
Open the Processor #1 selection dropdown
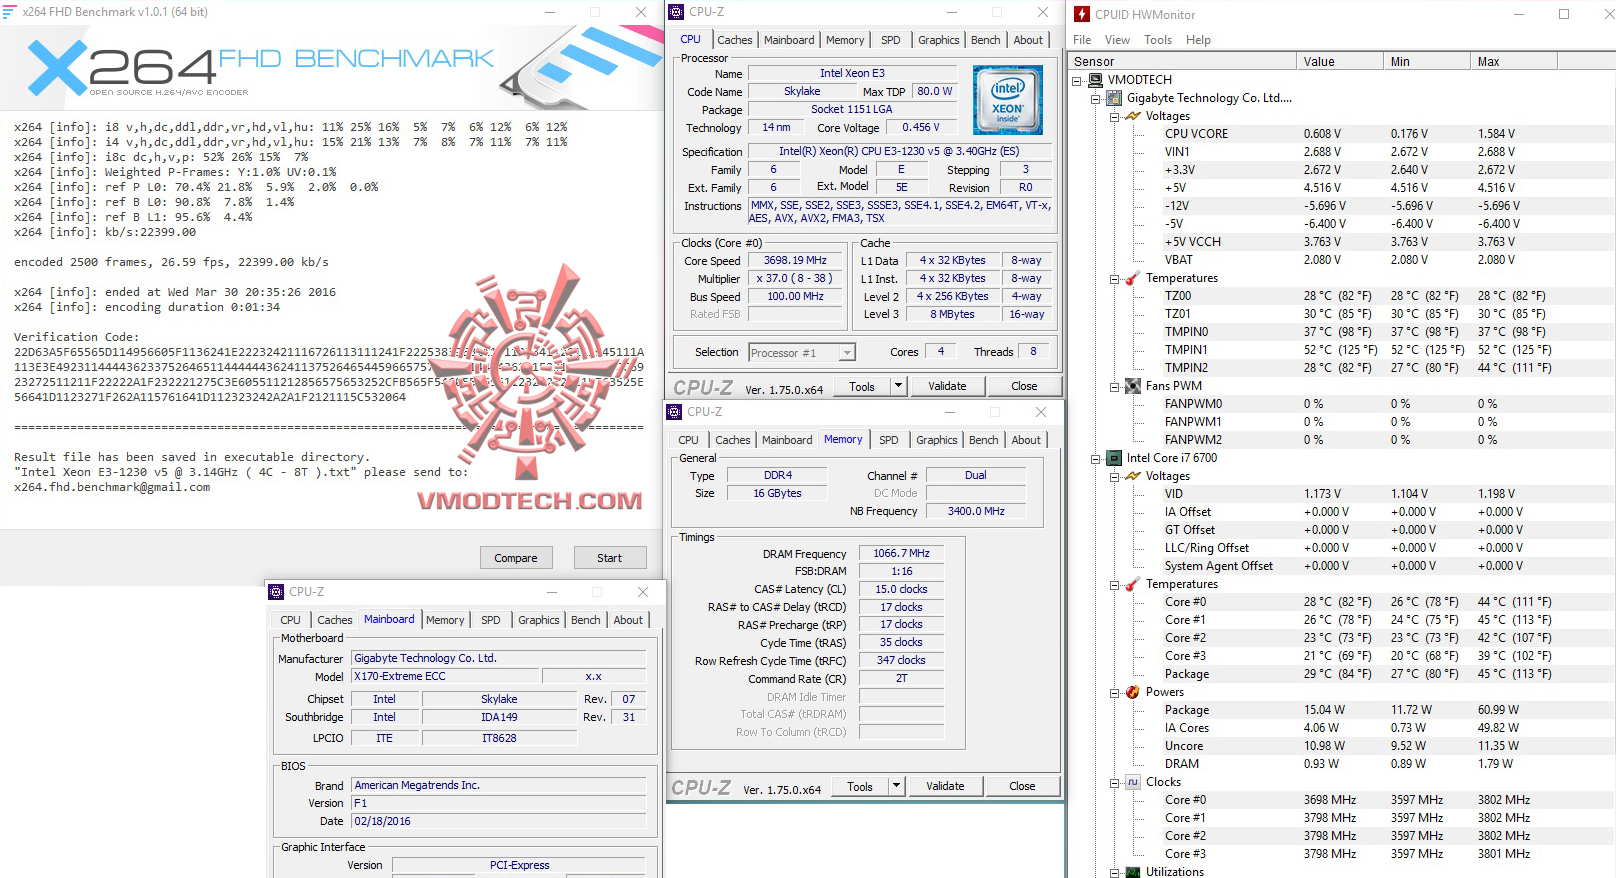coord(847,352)
